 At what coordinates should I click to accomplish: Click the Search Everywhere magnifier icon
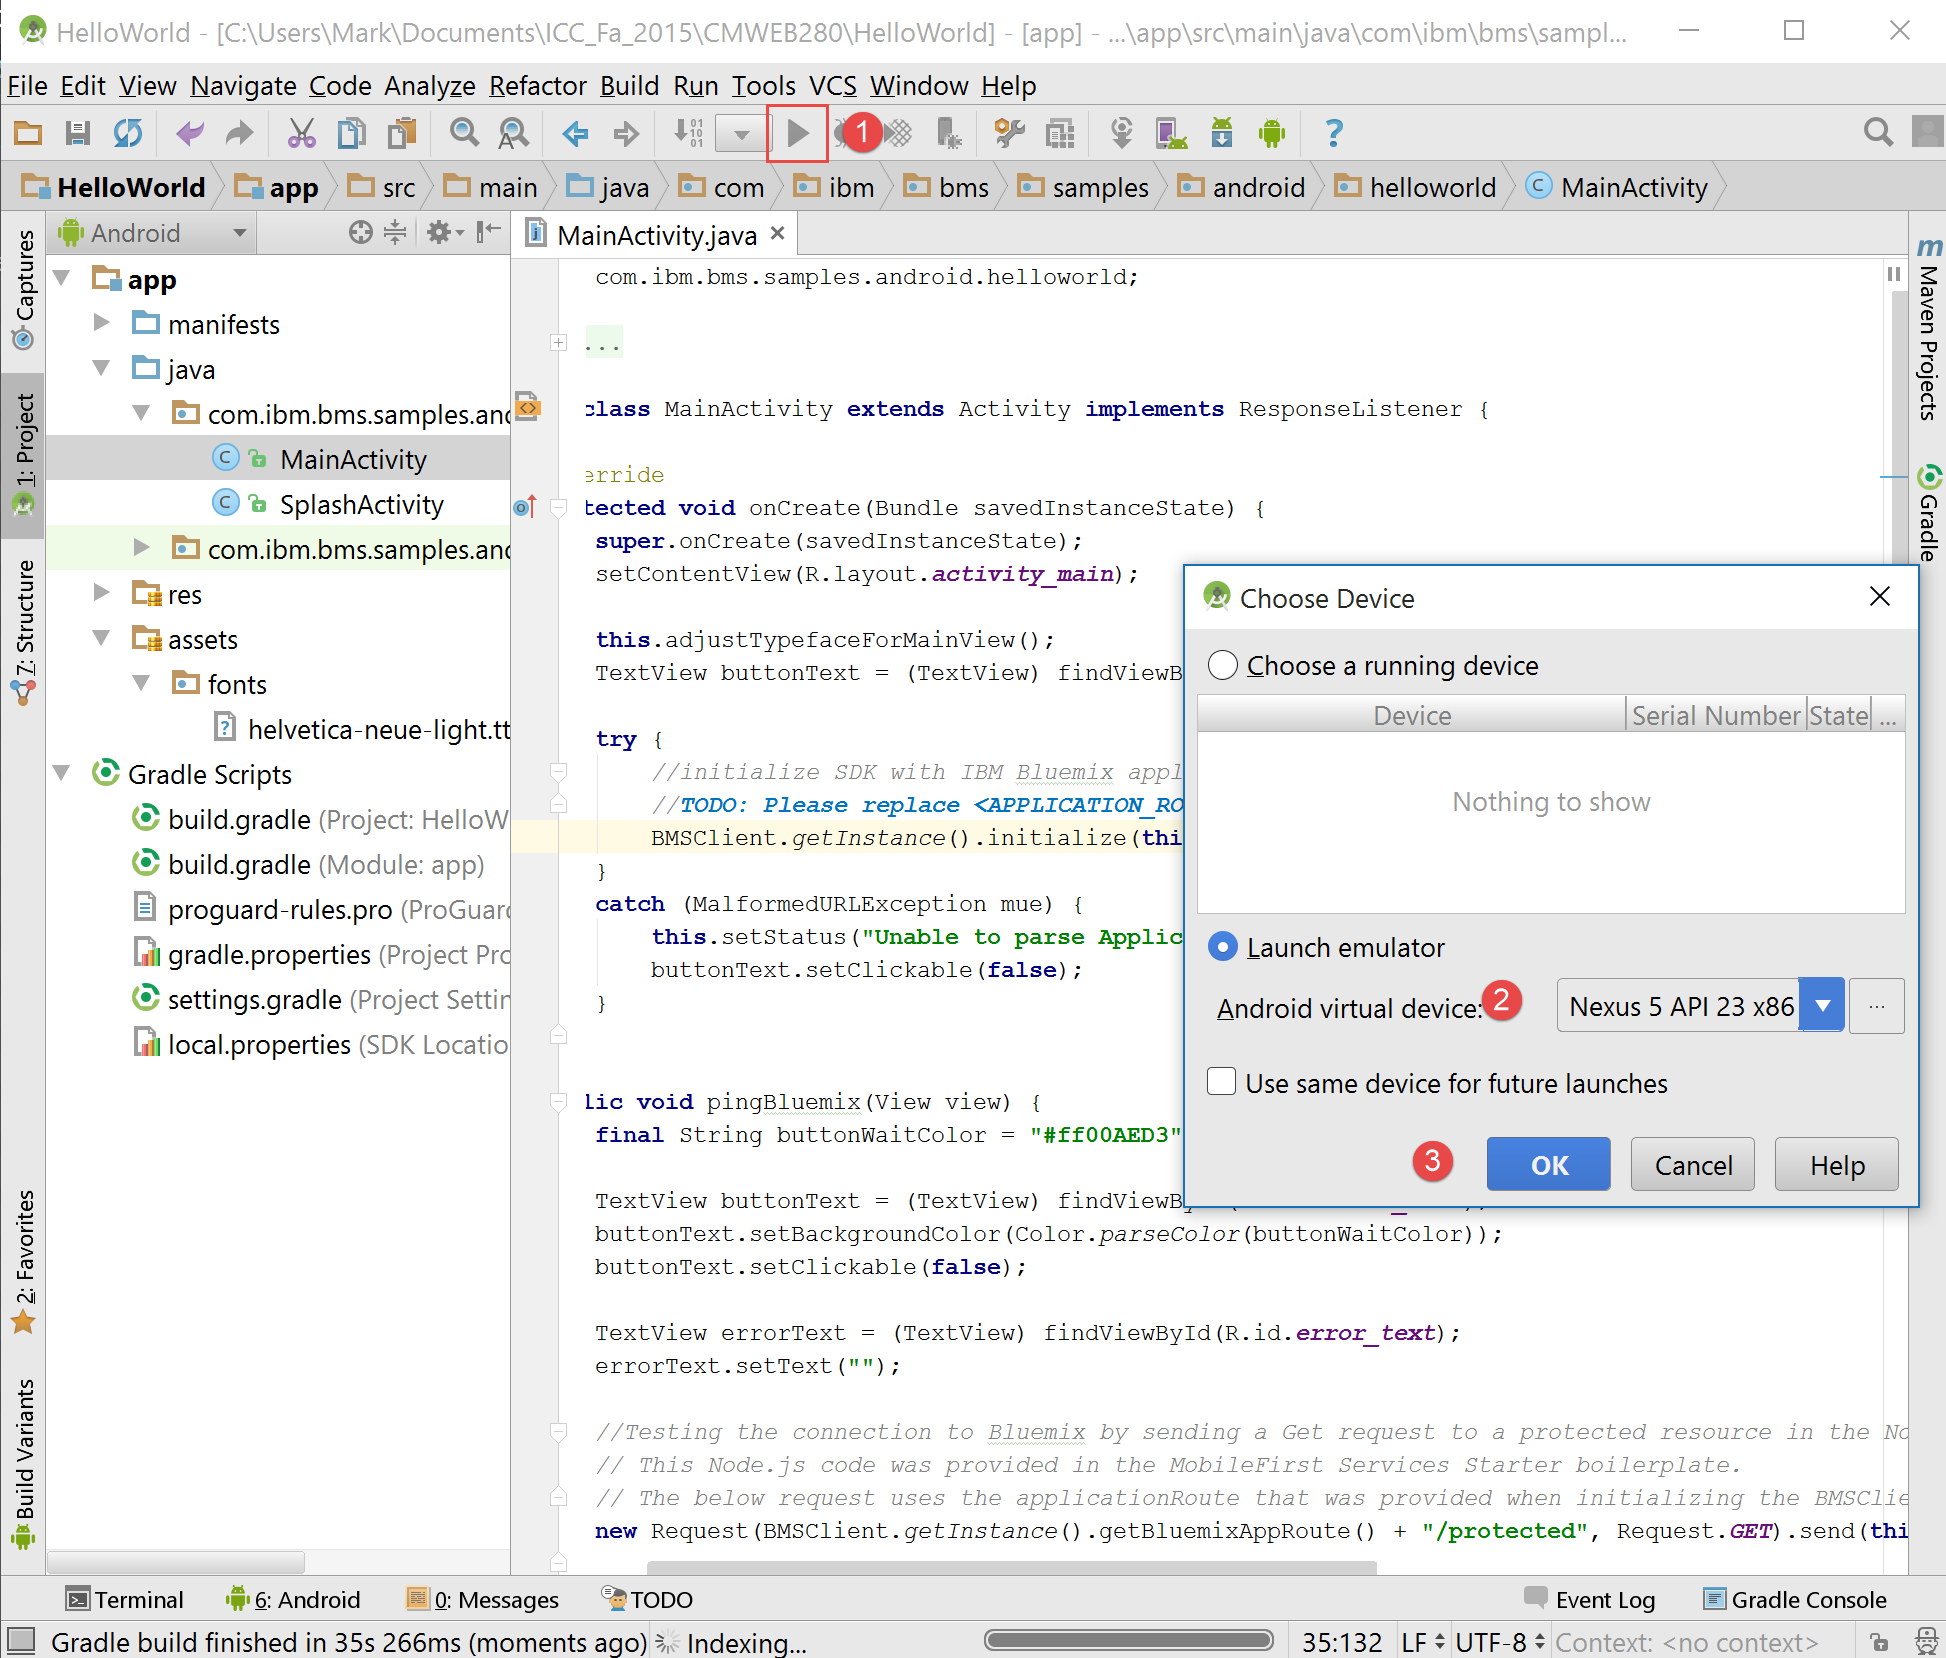[1878, 133]
